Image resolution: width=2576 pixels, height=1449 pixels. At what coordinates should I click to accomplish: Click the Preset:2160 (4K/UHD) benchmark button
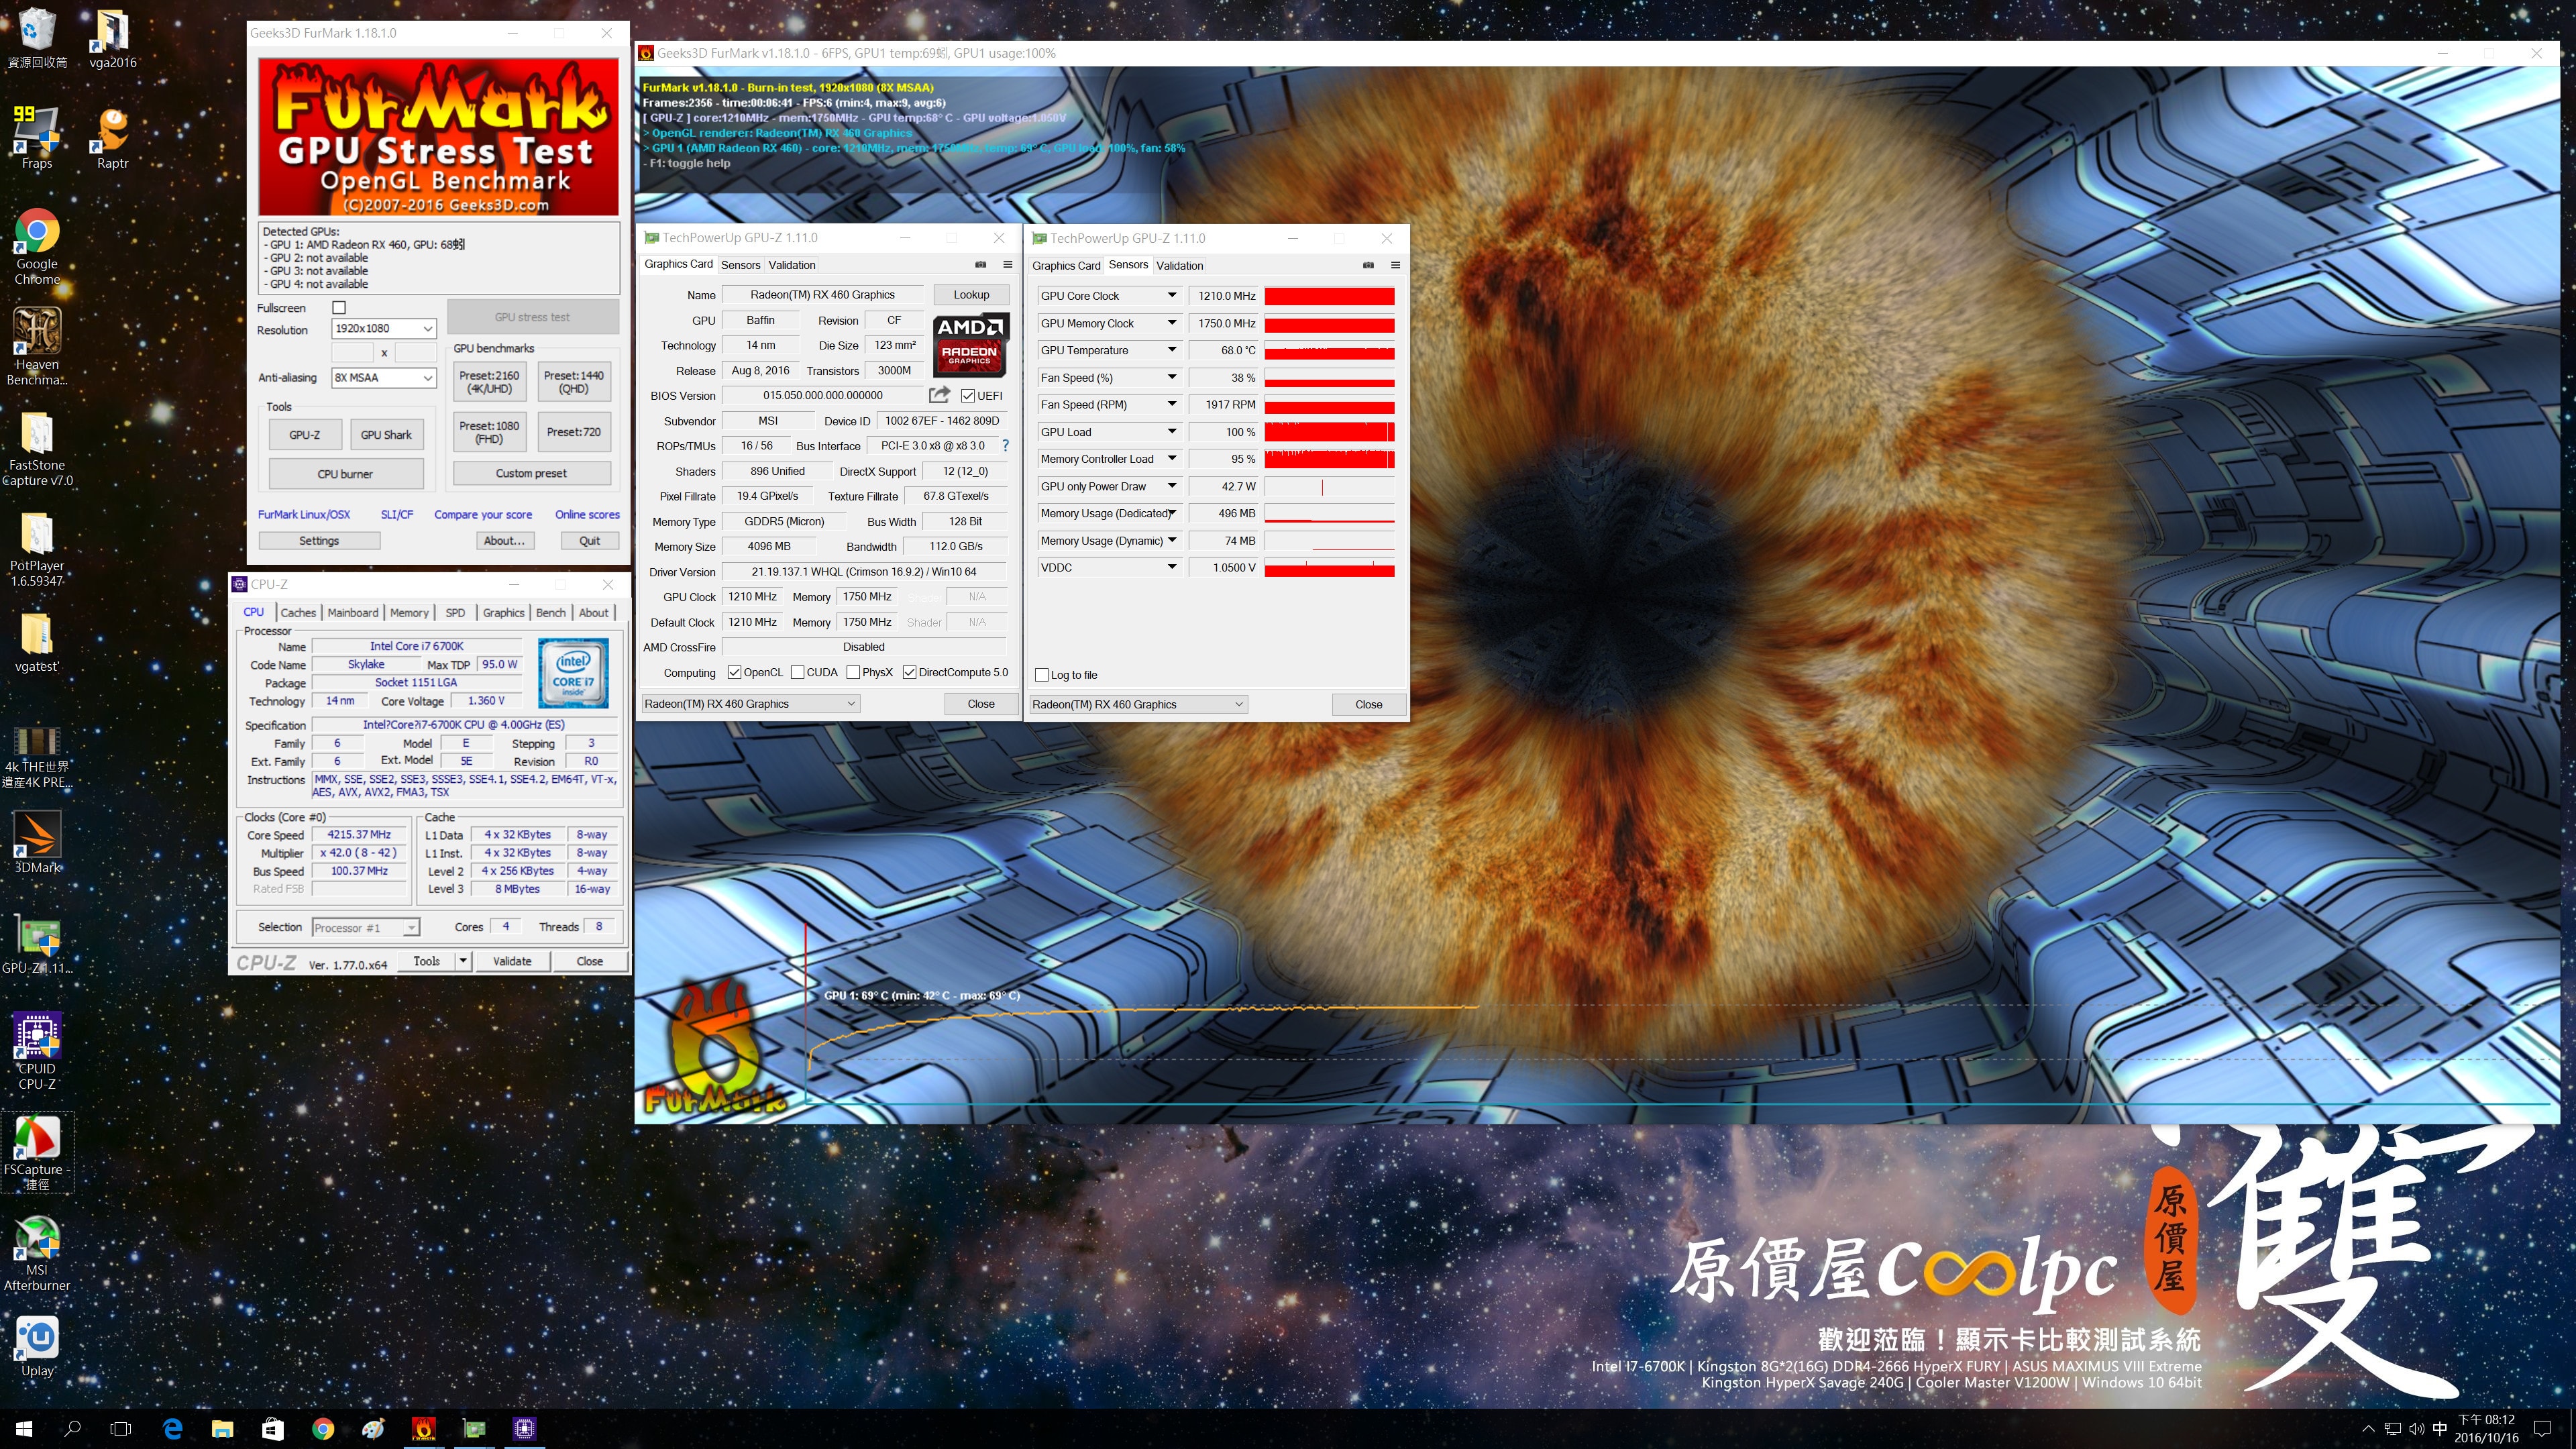pos(490,382)
